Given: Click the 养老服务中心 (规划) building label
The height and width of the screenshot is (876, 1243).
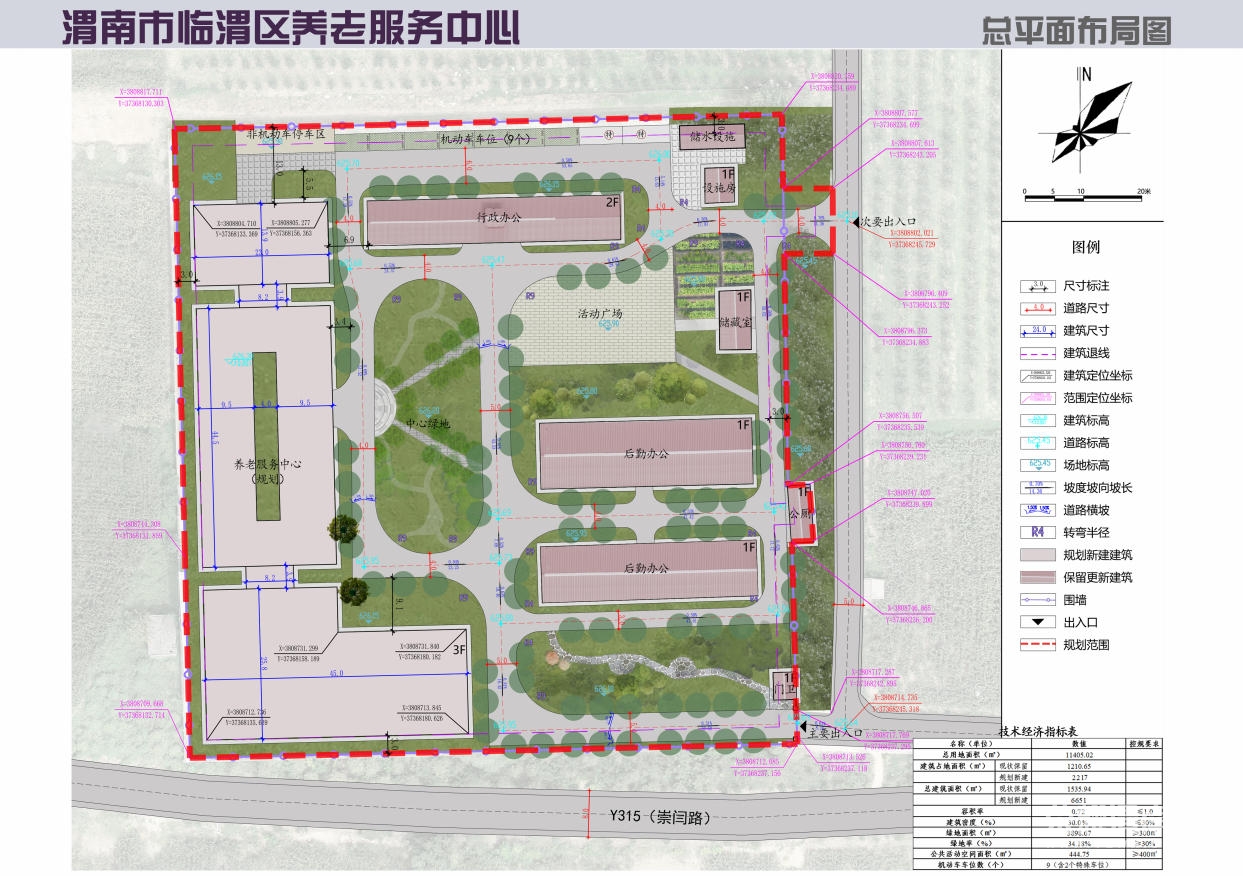Looking at the screenshot, I should point(268,471).
